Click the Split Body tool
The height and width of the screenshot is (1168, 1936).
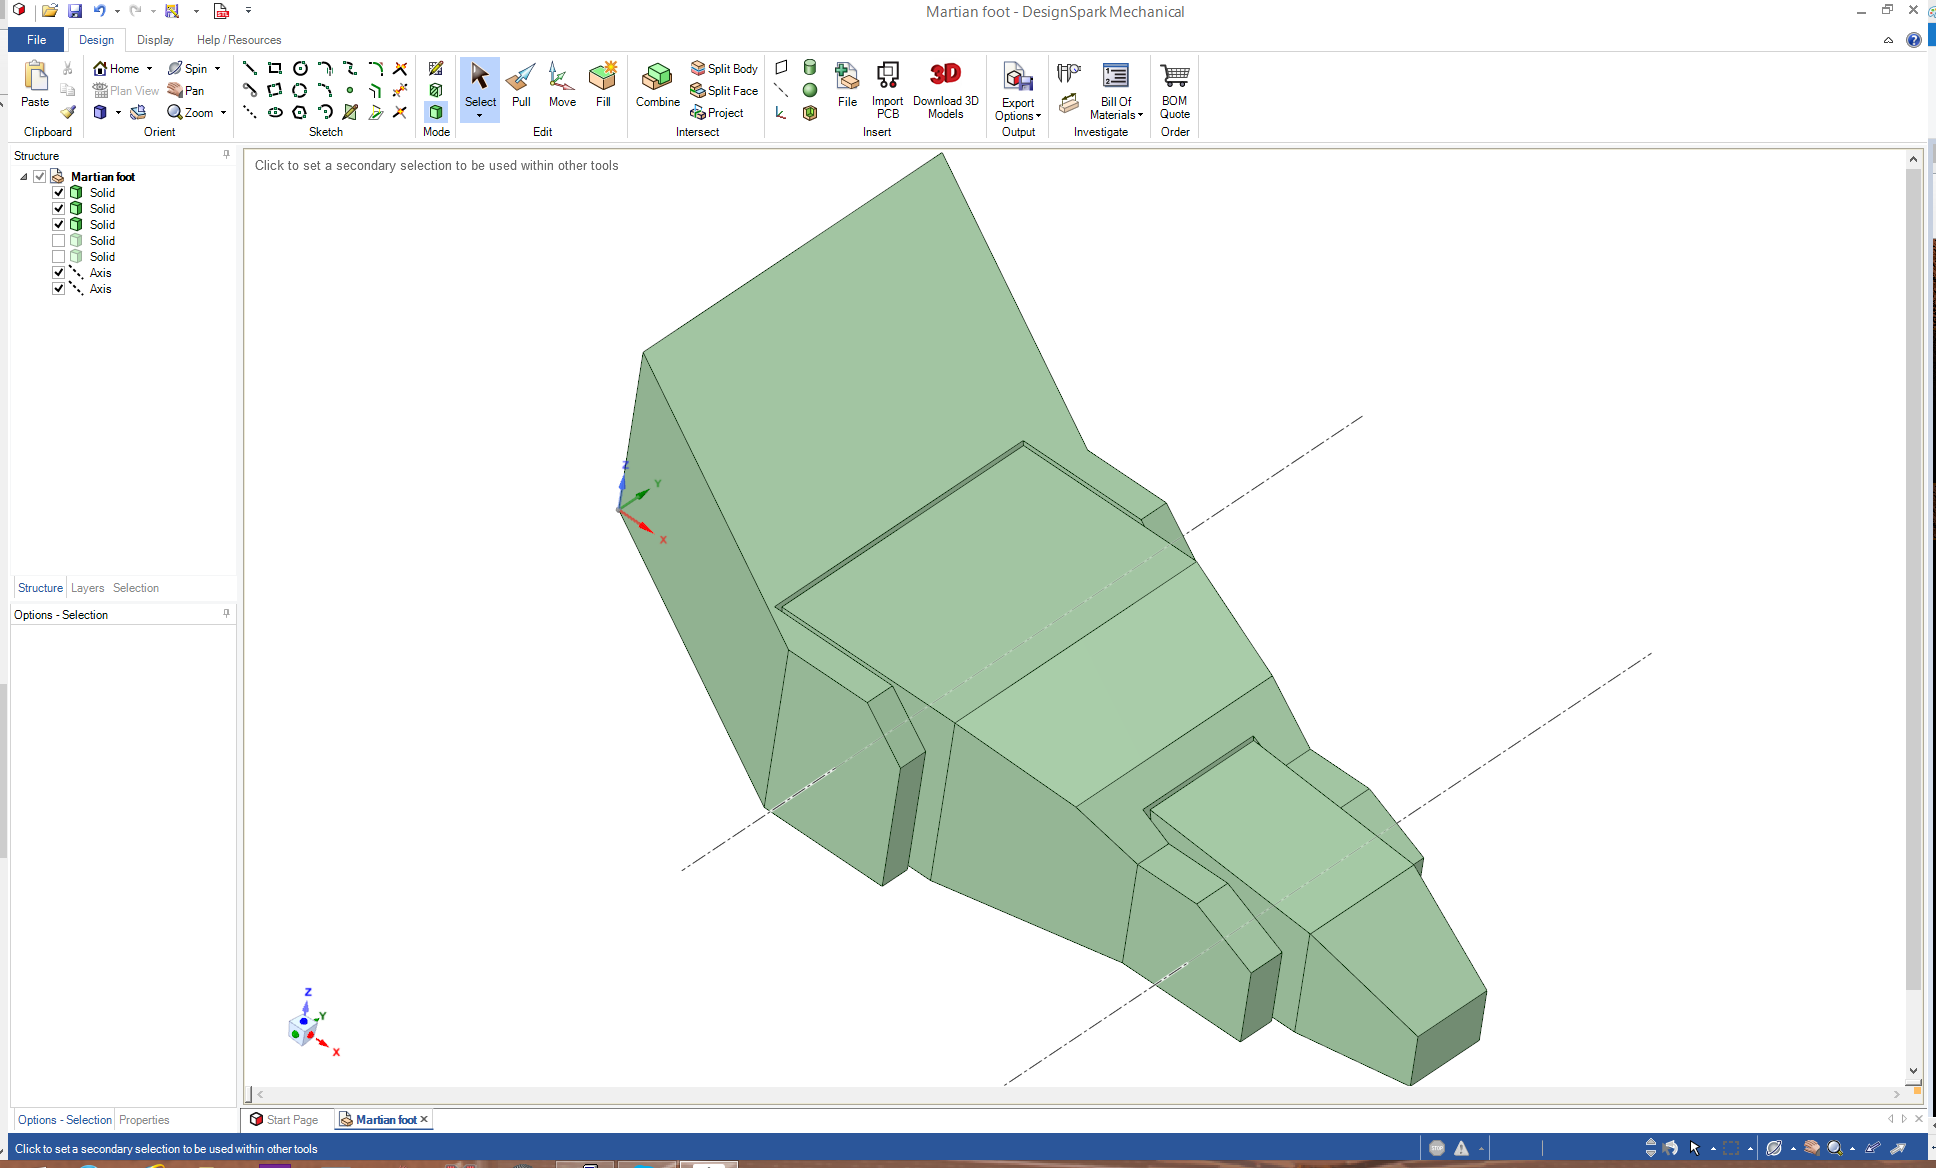724,68
